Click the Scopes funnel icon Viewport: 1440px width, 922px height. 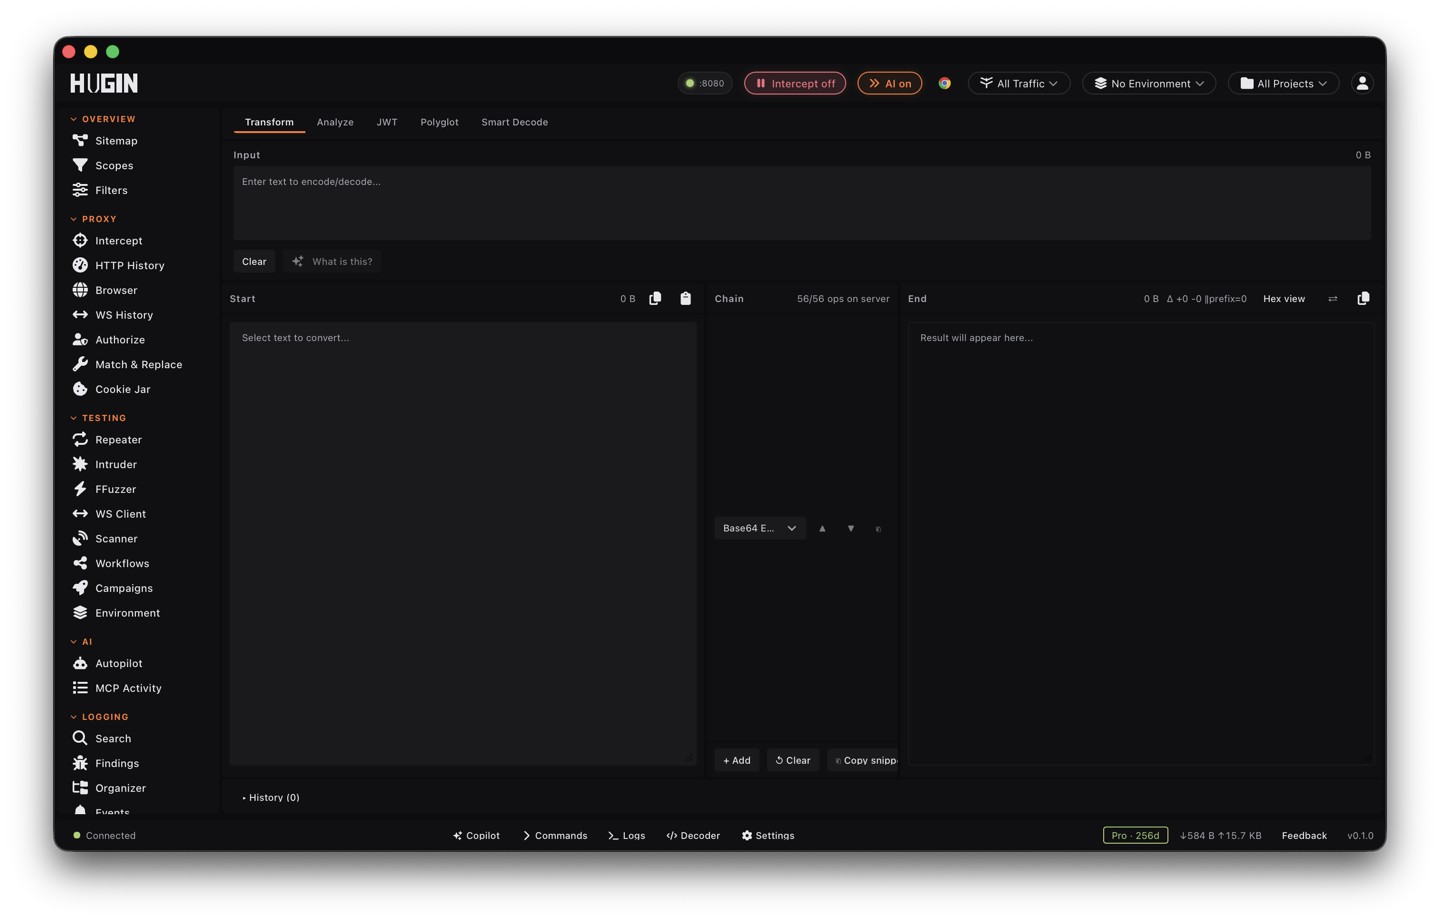click(80, 165)
